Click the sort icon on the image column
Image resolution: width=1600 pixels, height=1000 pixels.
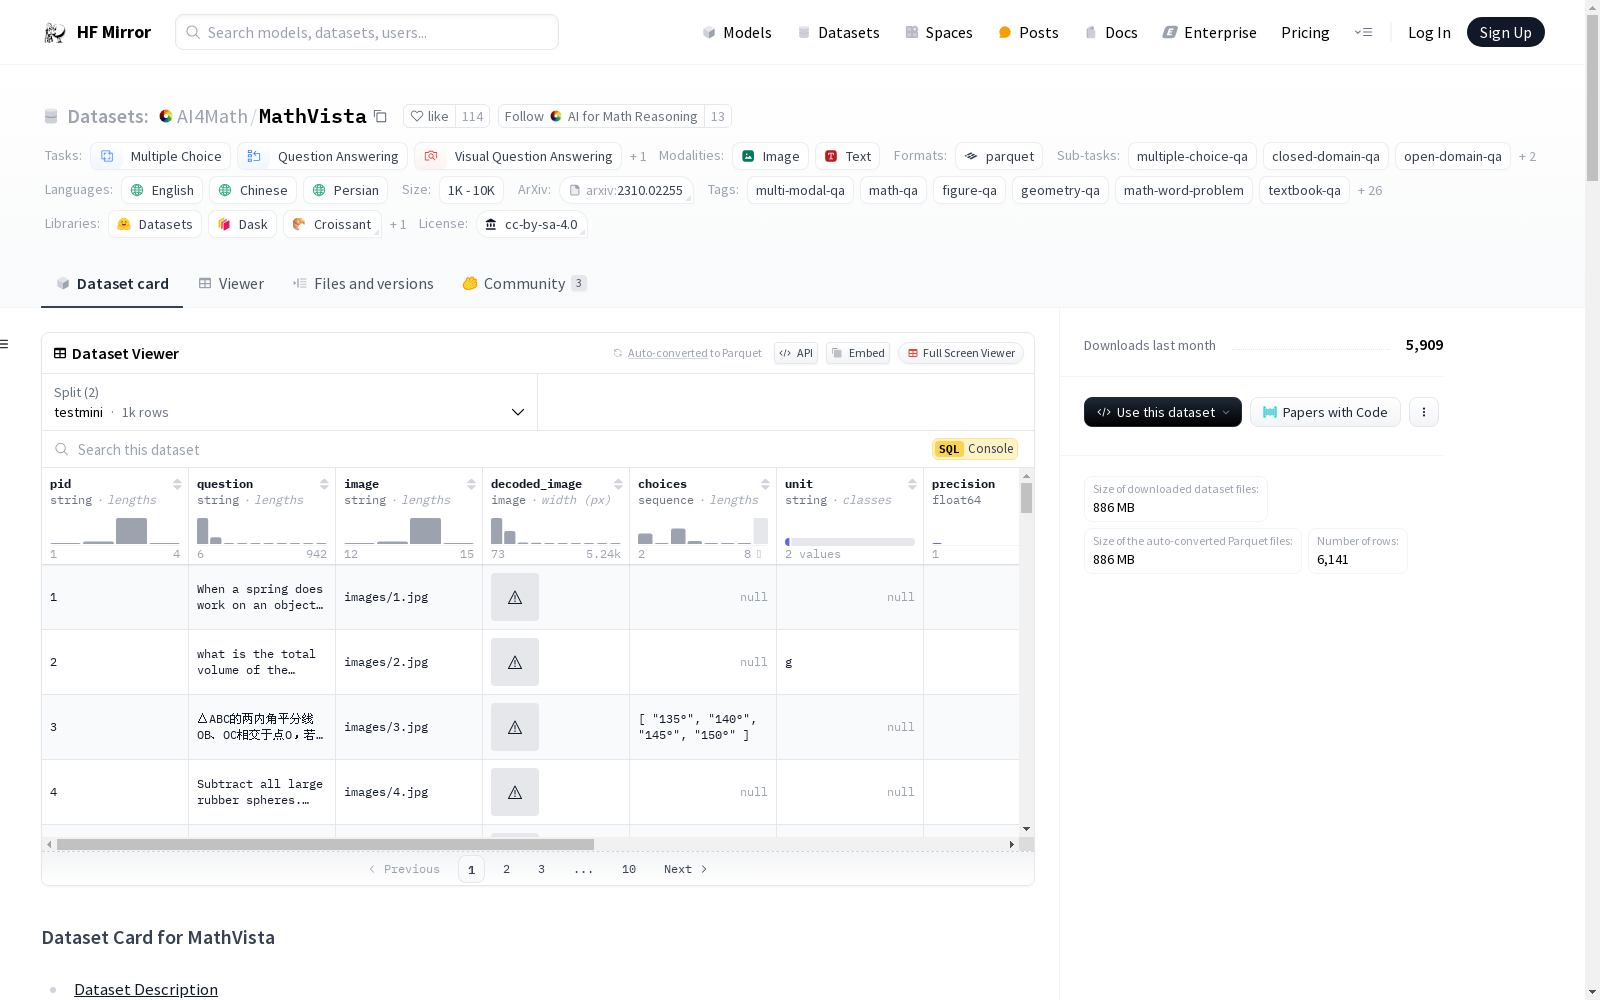coord(471,484)
